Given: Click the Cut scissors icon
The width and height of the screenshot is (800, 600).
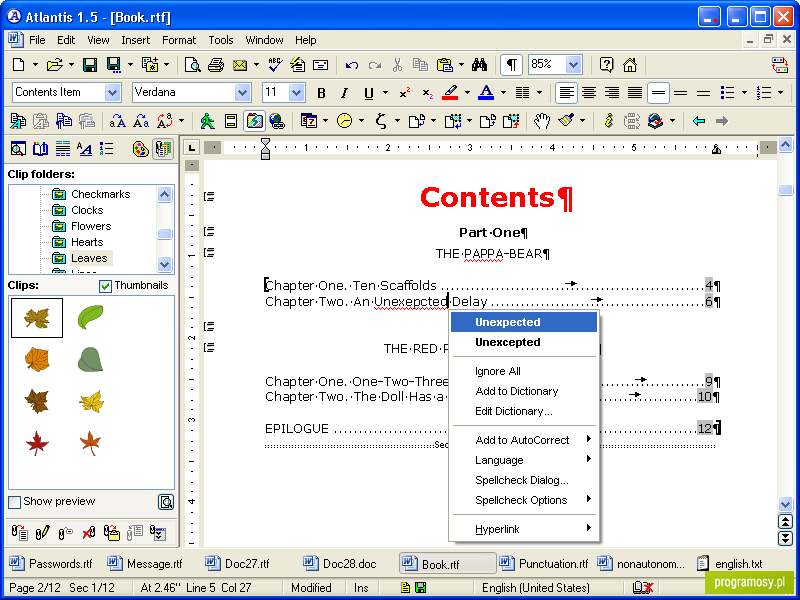Looking at the screenshot, I should (x=397, y=65).
